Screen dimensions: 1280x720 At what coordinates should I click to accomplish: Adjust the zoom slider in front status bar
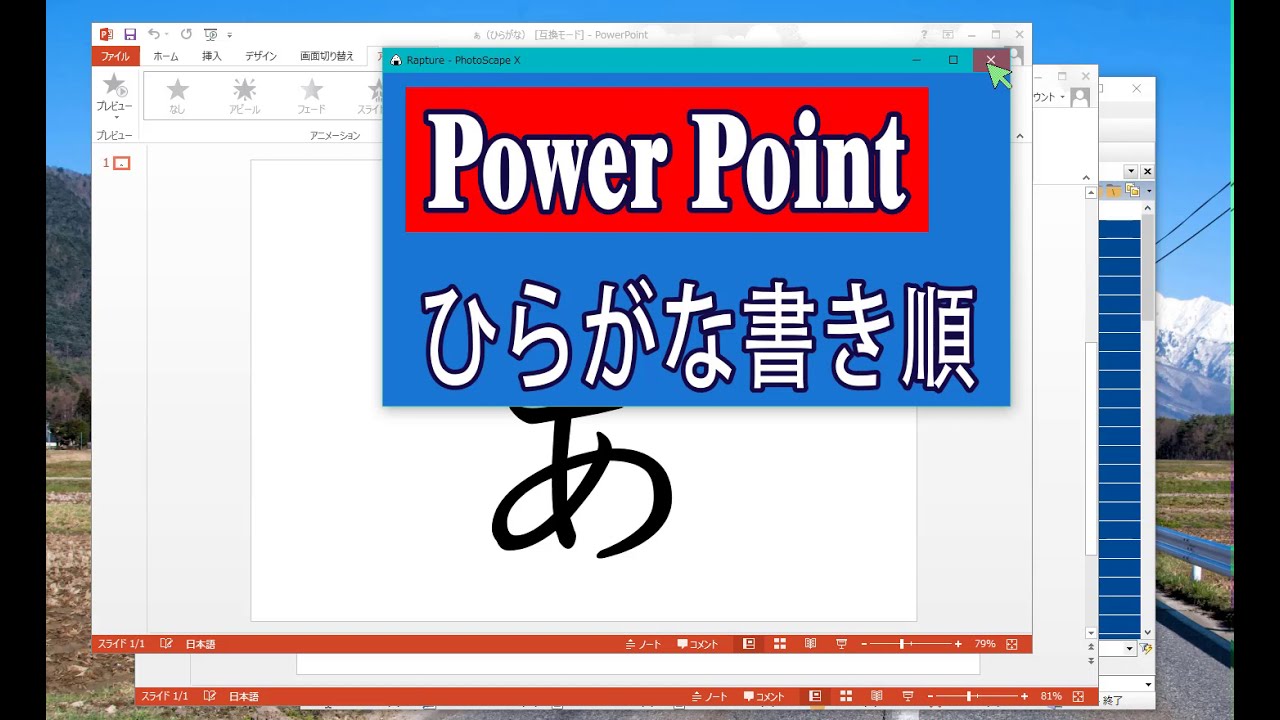point(902,644)
